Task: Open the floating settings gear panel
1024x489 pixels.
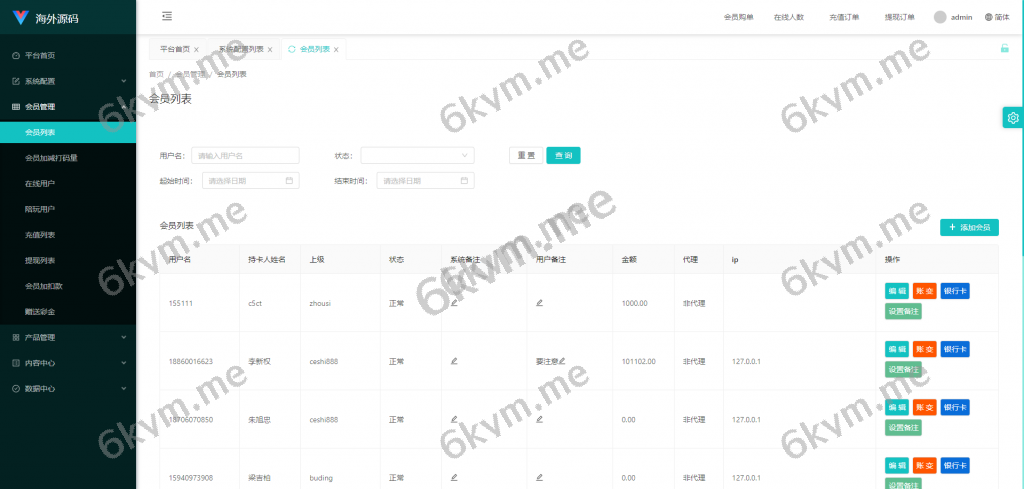Action: click(x=1013, y=118)
